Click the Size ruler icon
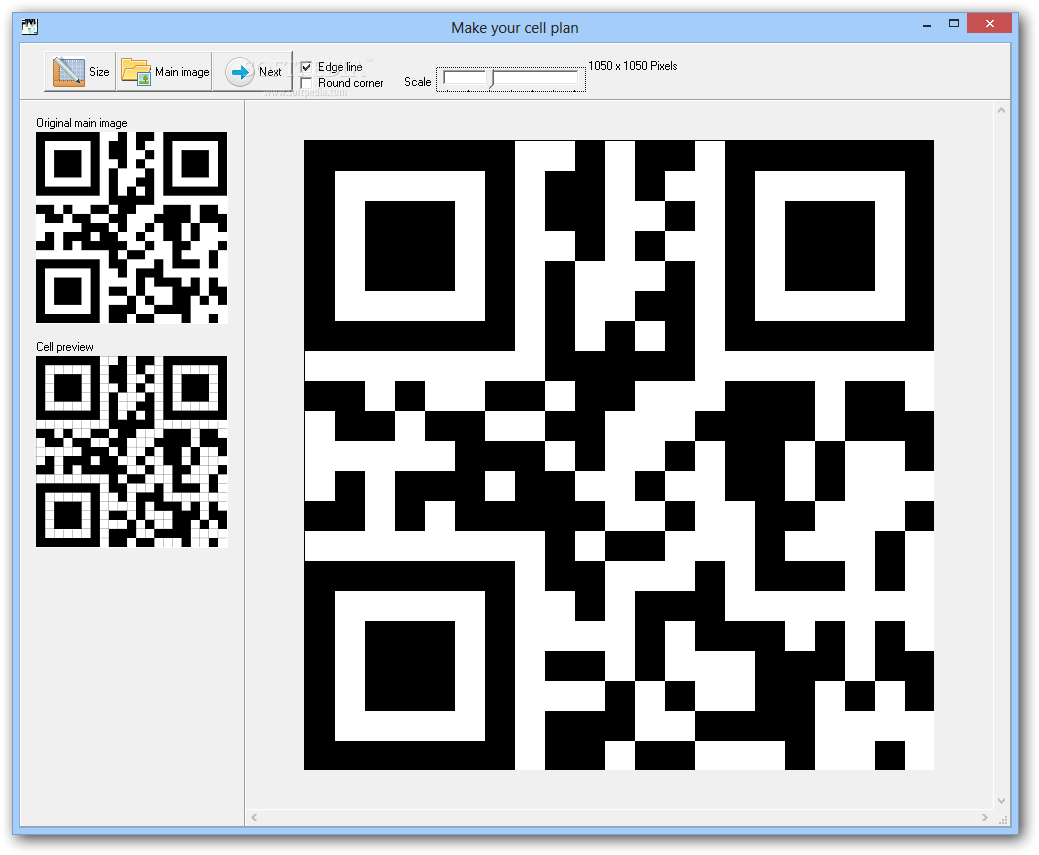The width and height of the screenshot is (1039, 855). (69, 72)
